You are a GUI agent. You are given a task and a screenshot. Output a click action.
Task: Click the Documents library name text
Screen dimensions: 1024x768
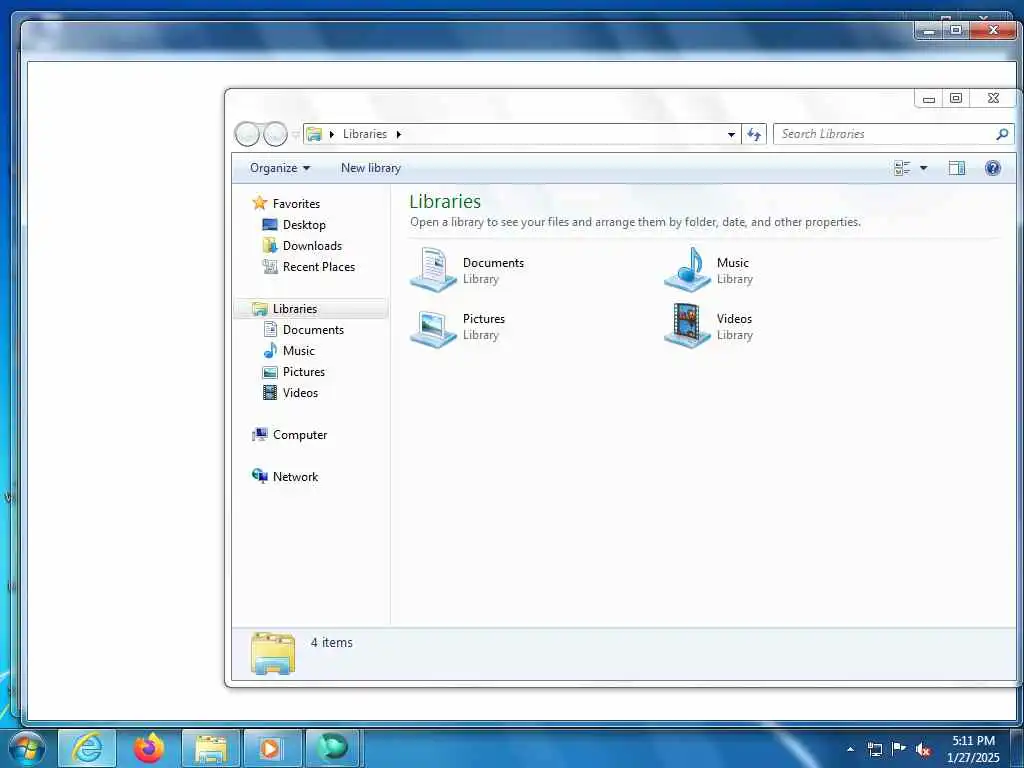click(x=493, y=263)
